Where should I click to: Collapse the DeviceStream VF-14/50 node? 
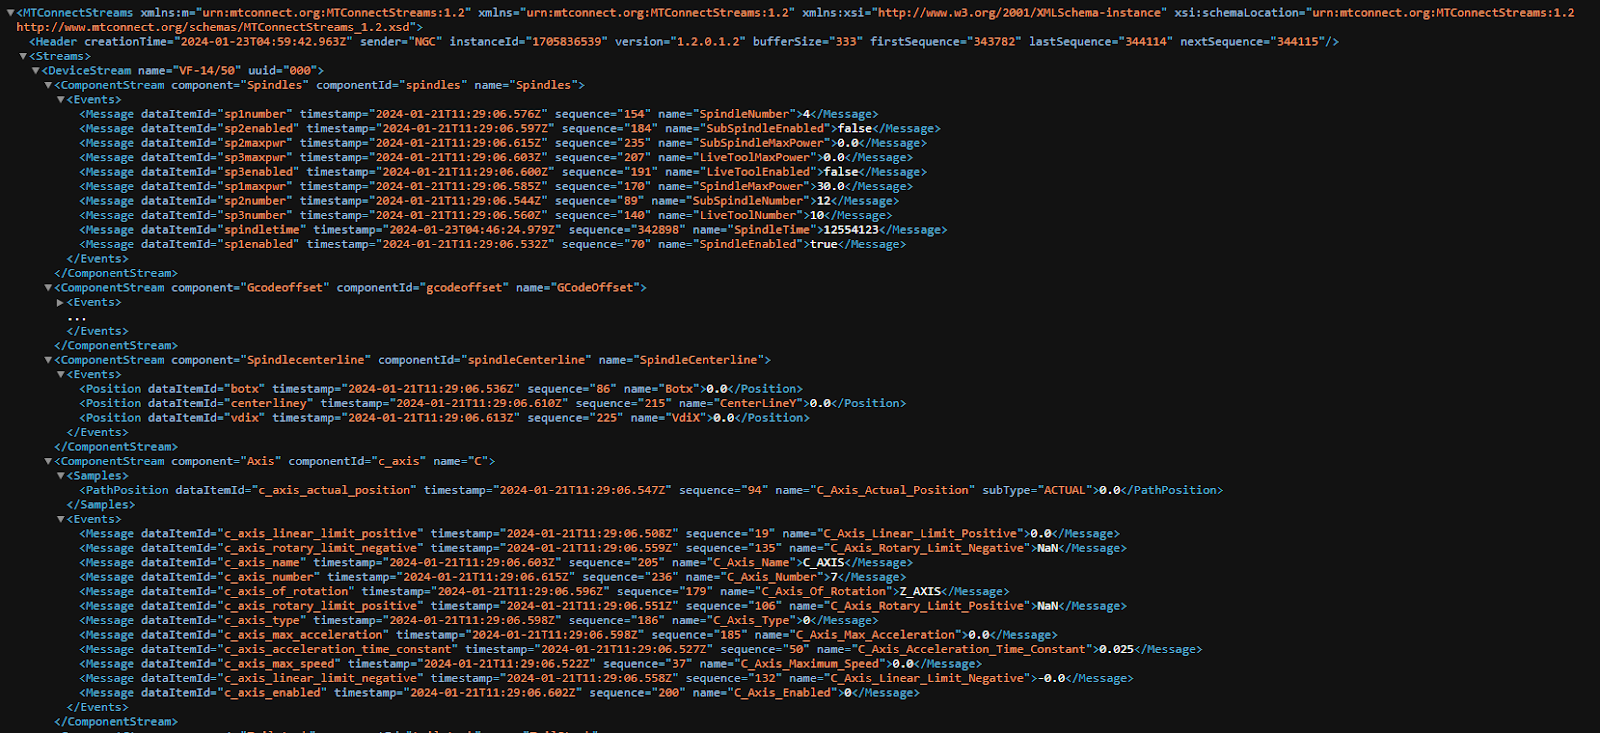(36, 71)
